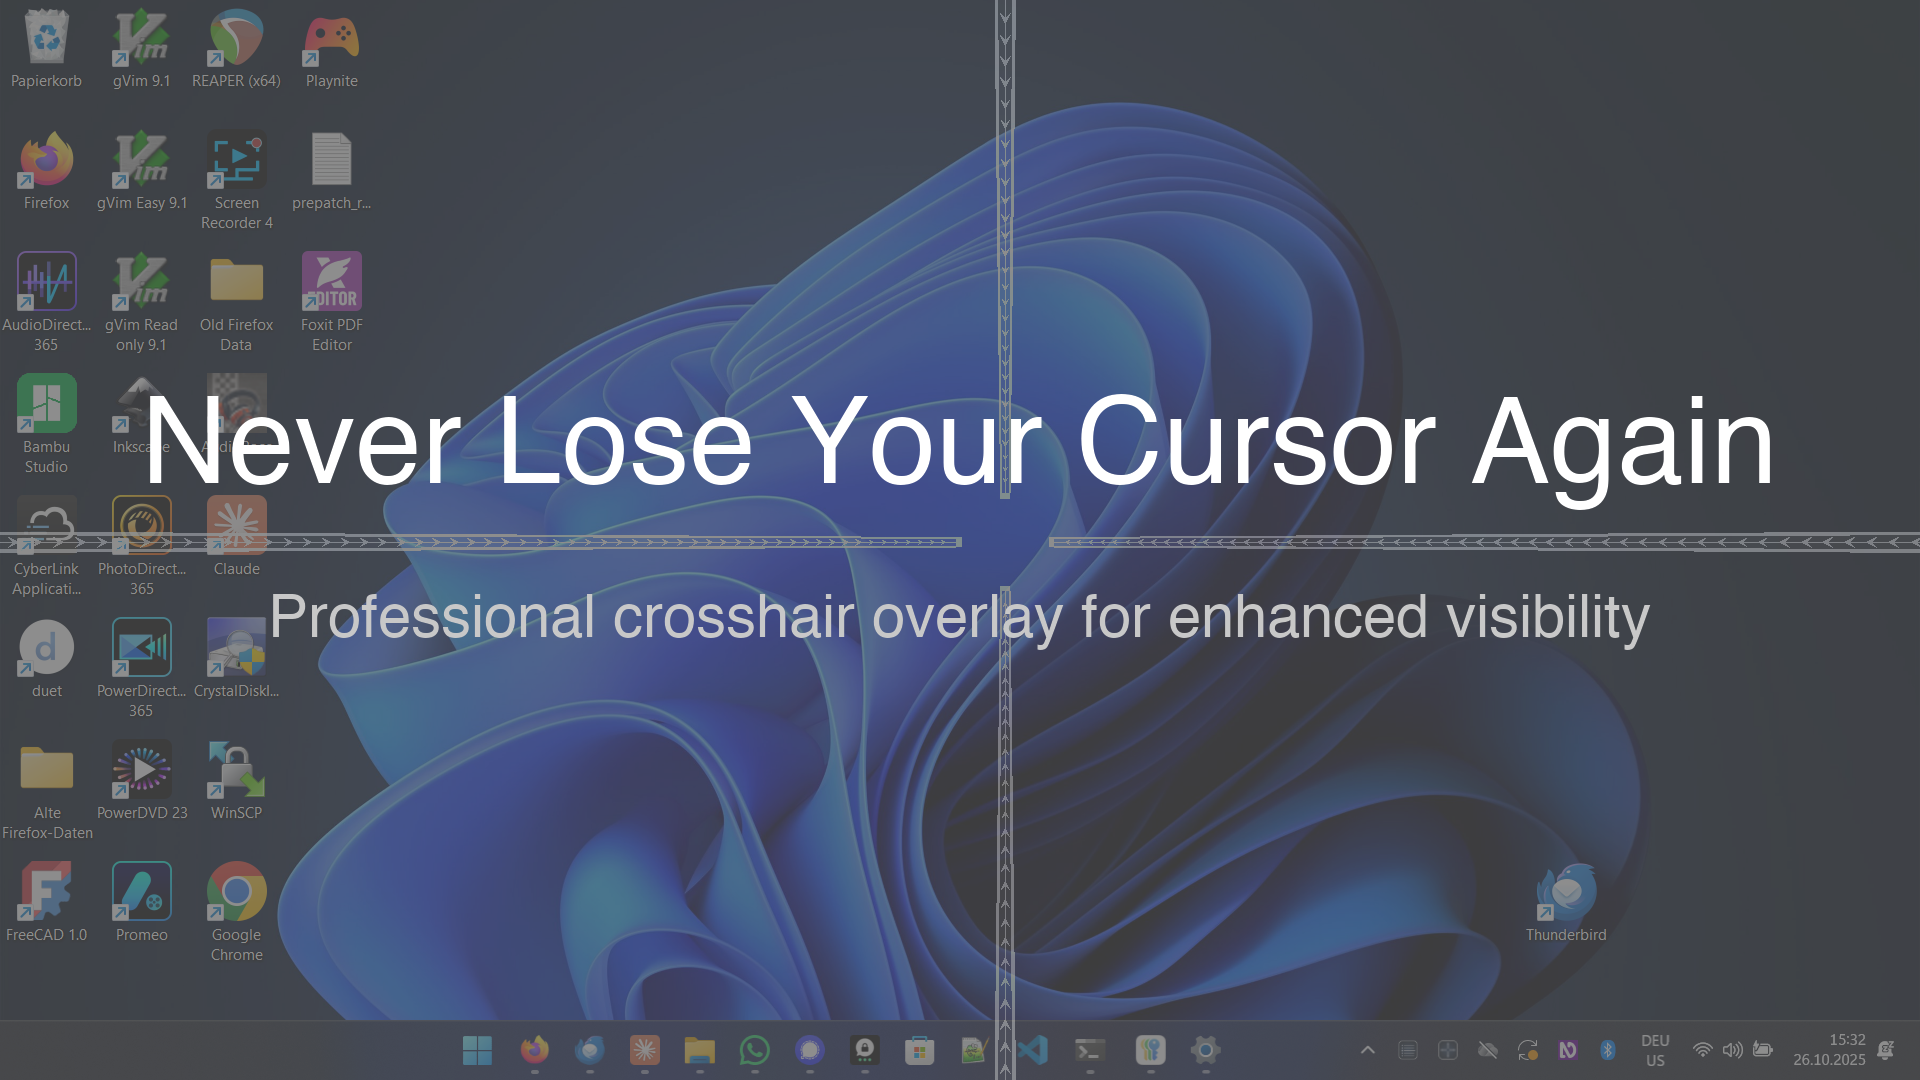Launch CrystalDiskInfo
The image size is (1920, 1080).
click(x=236, y=648)
